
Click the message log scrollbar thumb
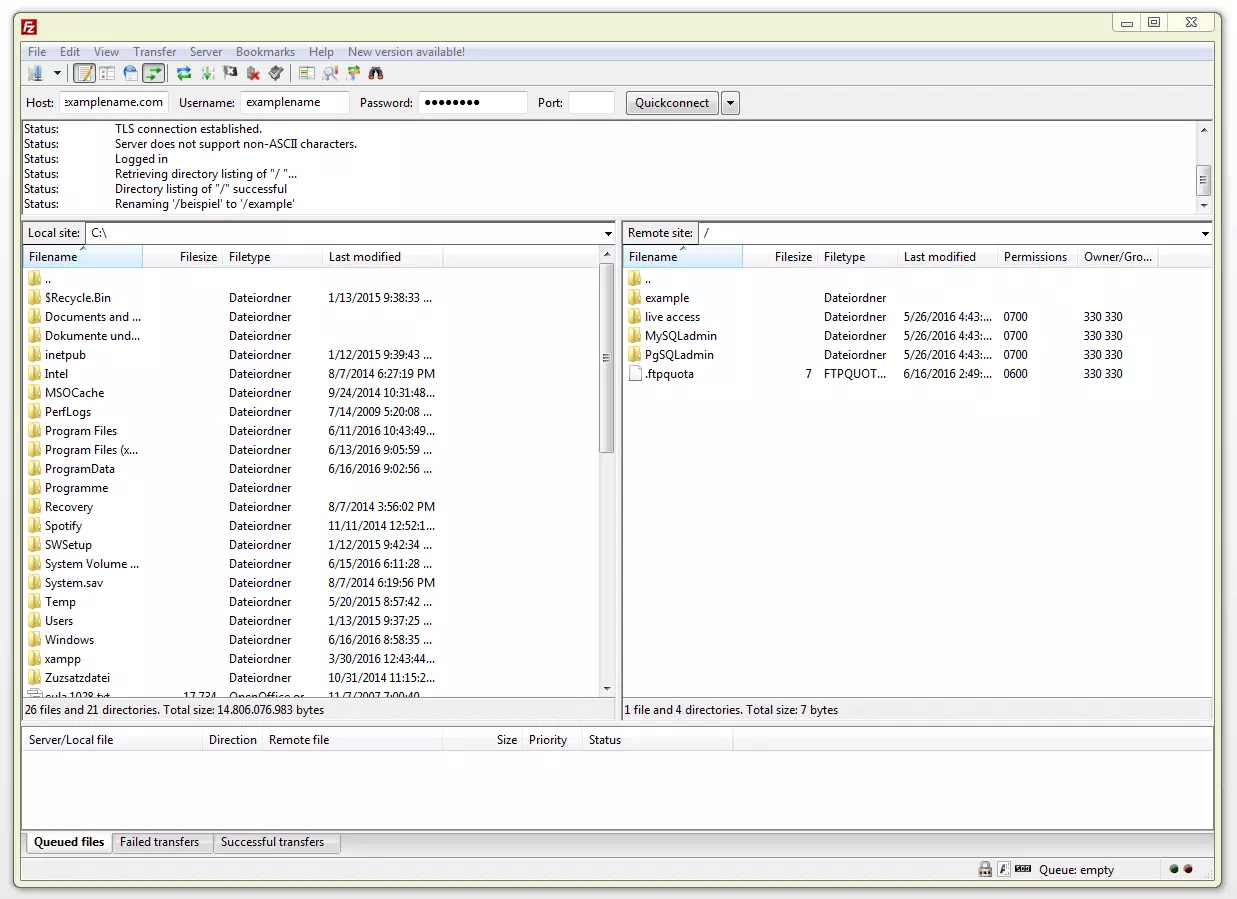(1204, 180)
